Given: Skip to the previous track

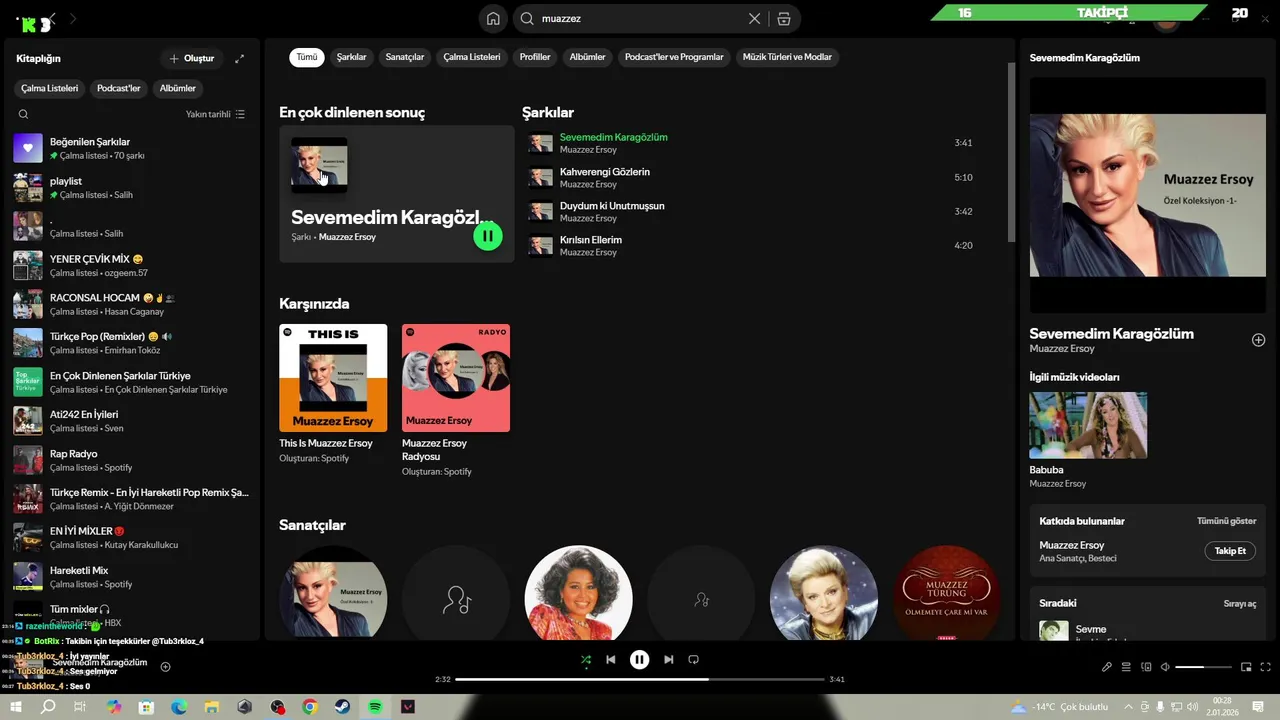Looking at the screenshot, I should pos(610,659).
